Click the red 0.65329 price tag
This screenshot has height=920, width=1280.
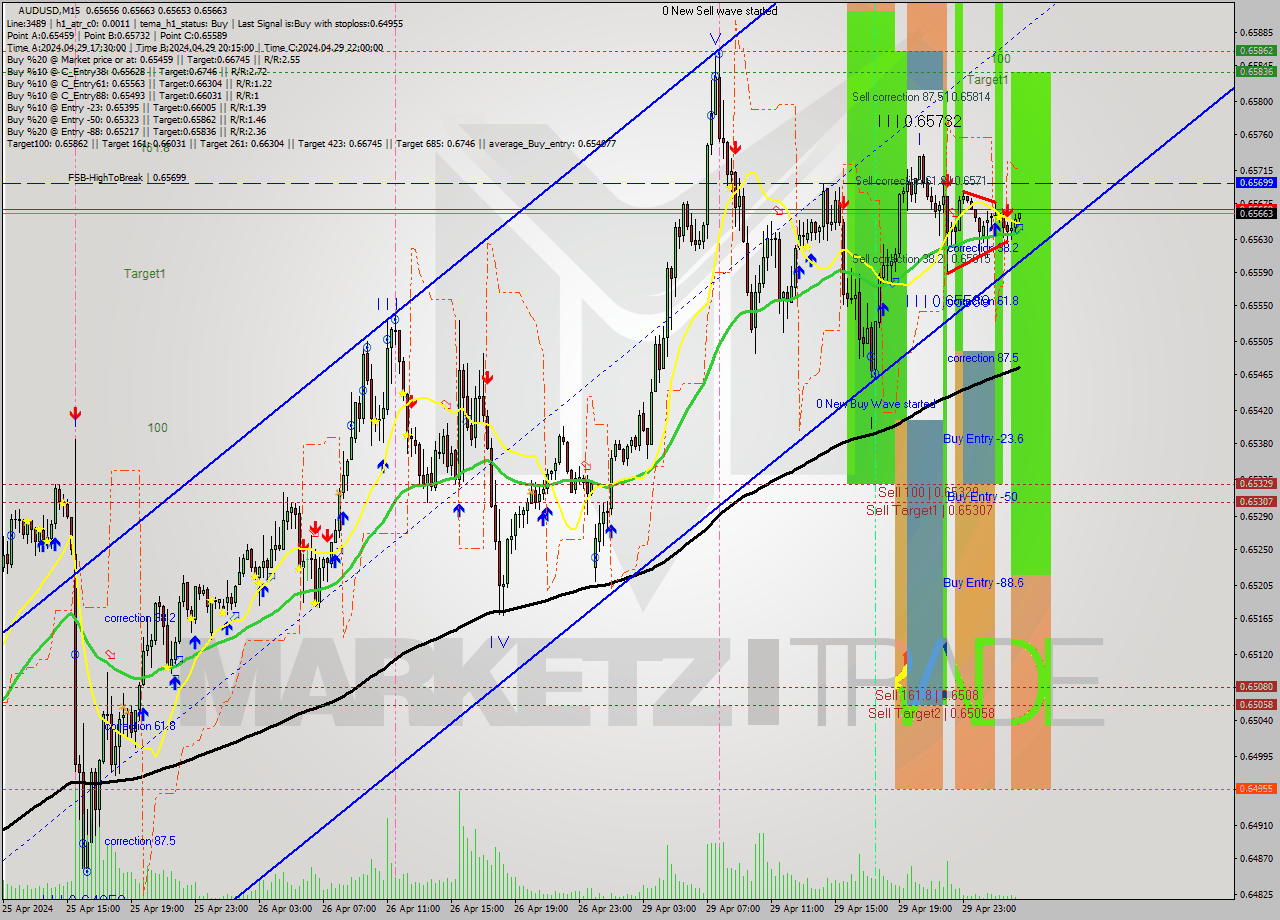click(1256, 483)
